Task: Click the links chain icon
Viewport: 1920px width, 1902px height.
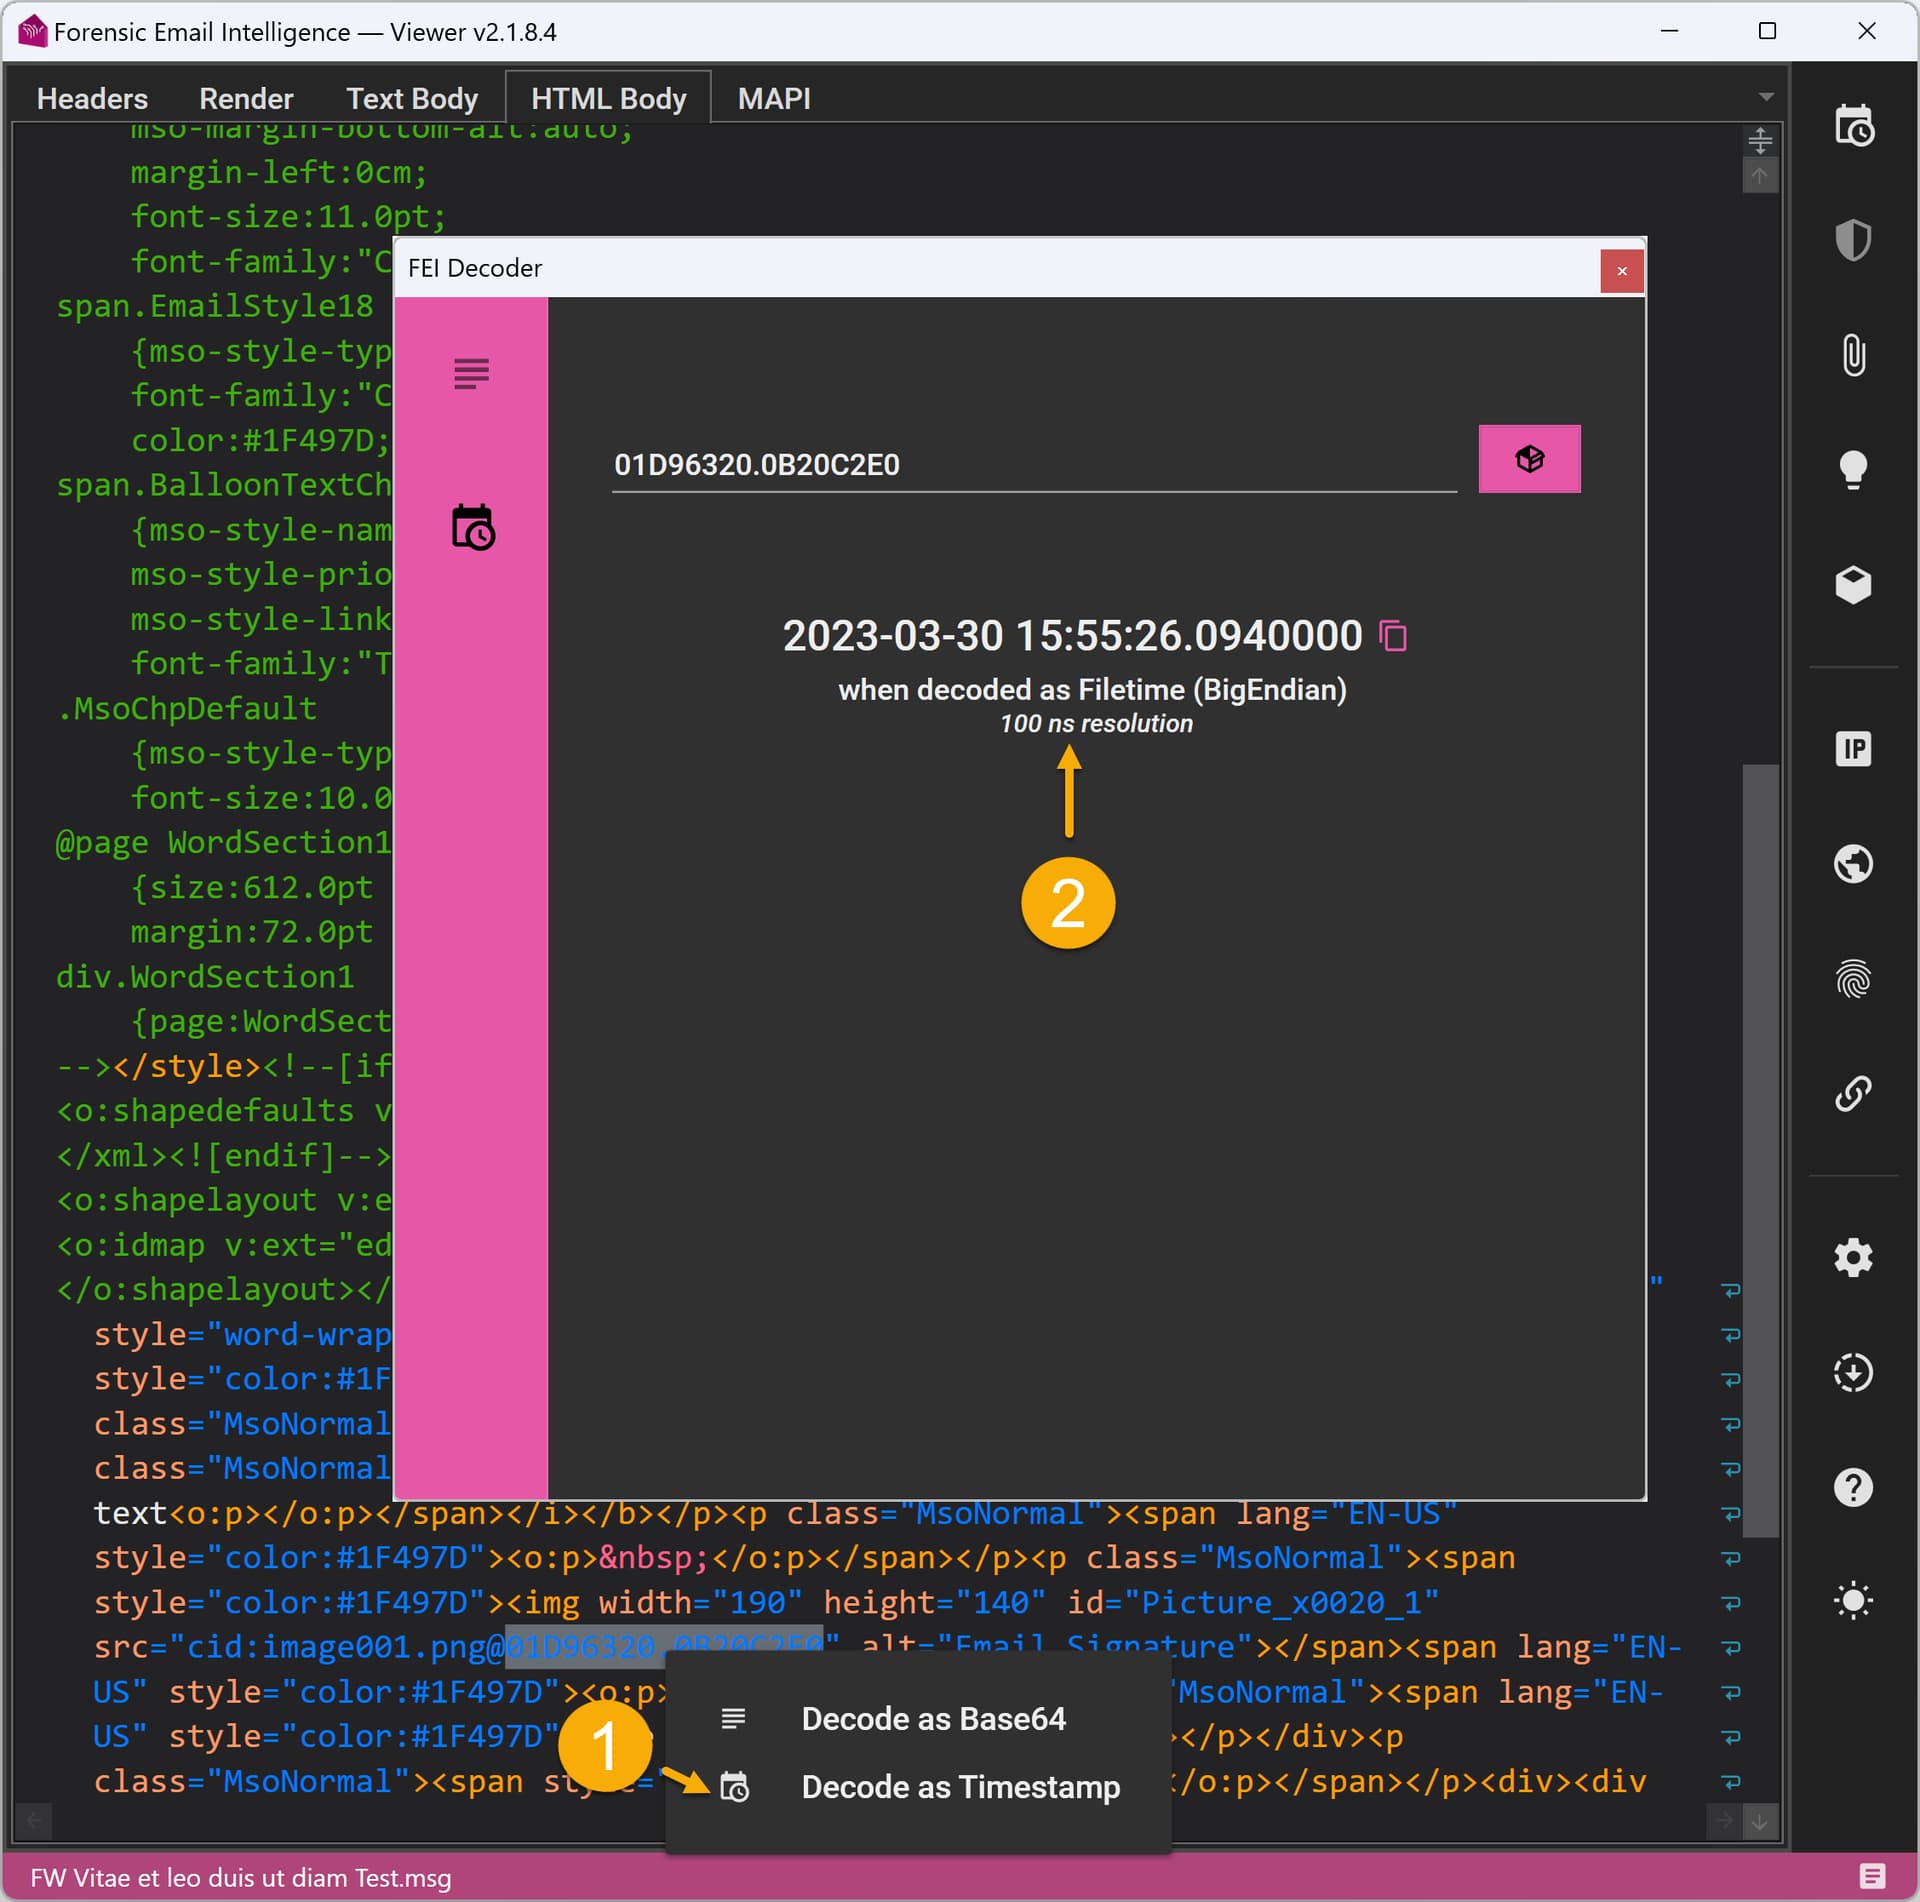Action: click(x=1853, y=1094)
